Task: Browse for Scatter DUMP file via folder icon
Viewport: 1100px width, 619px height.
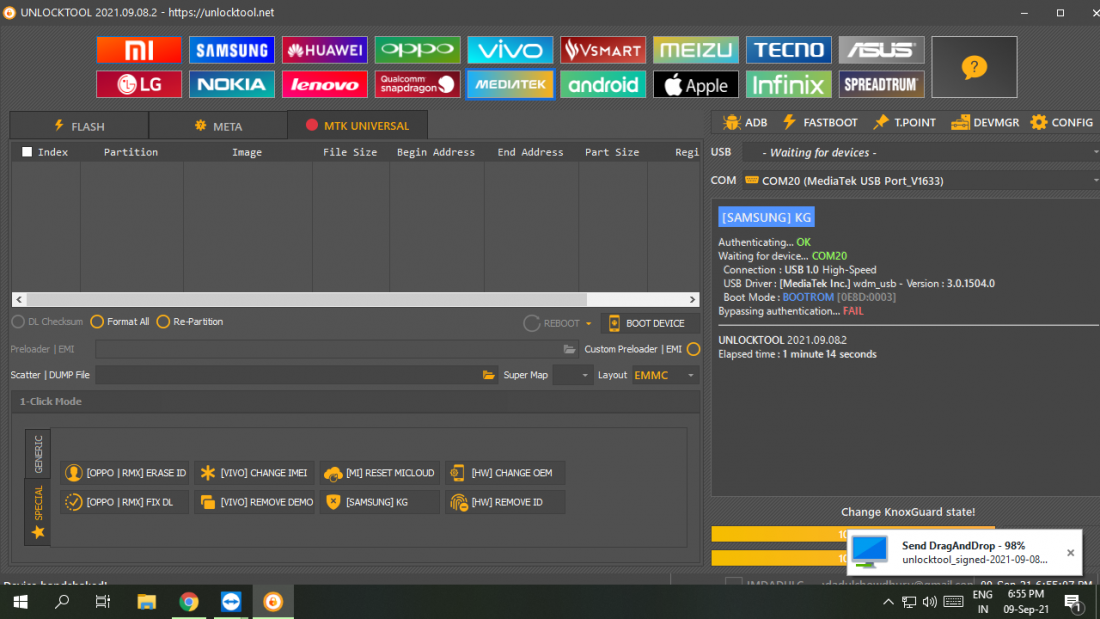Action: click(489, 375)
